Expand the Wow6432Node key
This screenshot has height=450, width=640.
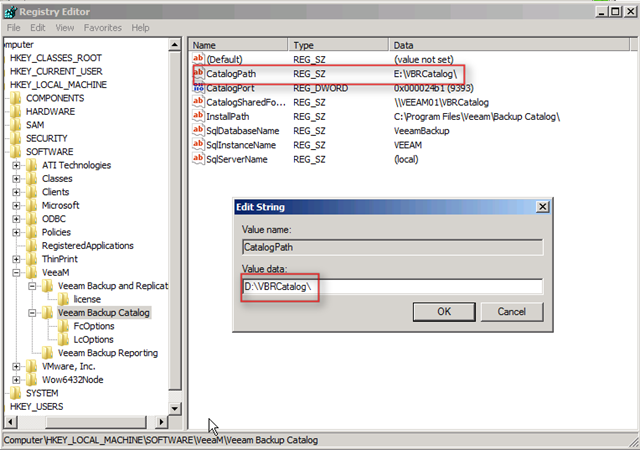(17, 380)
